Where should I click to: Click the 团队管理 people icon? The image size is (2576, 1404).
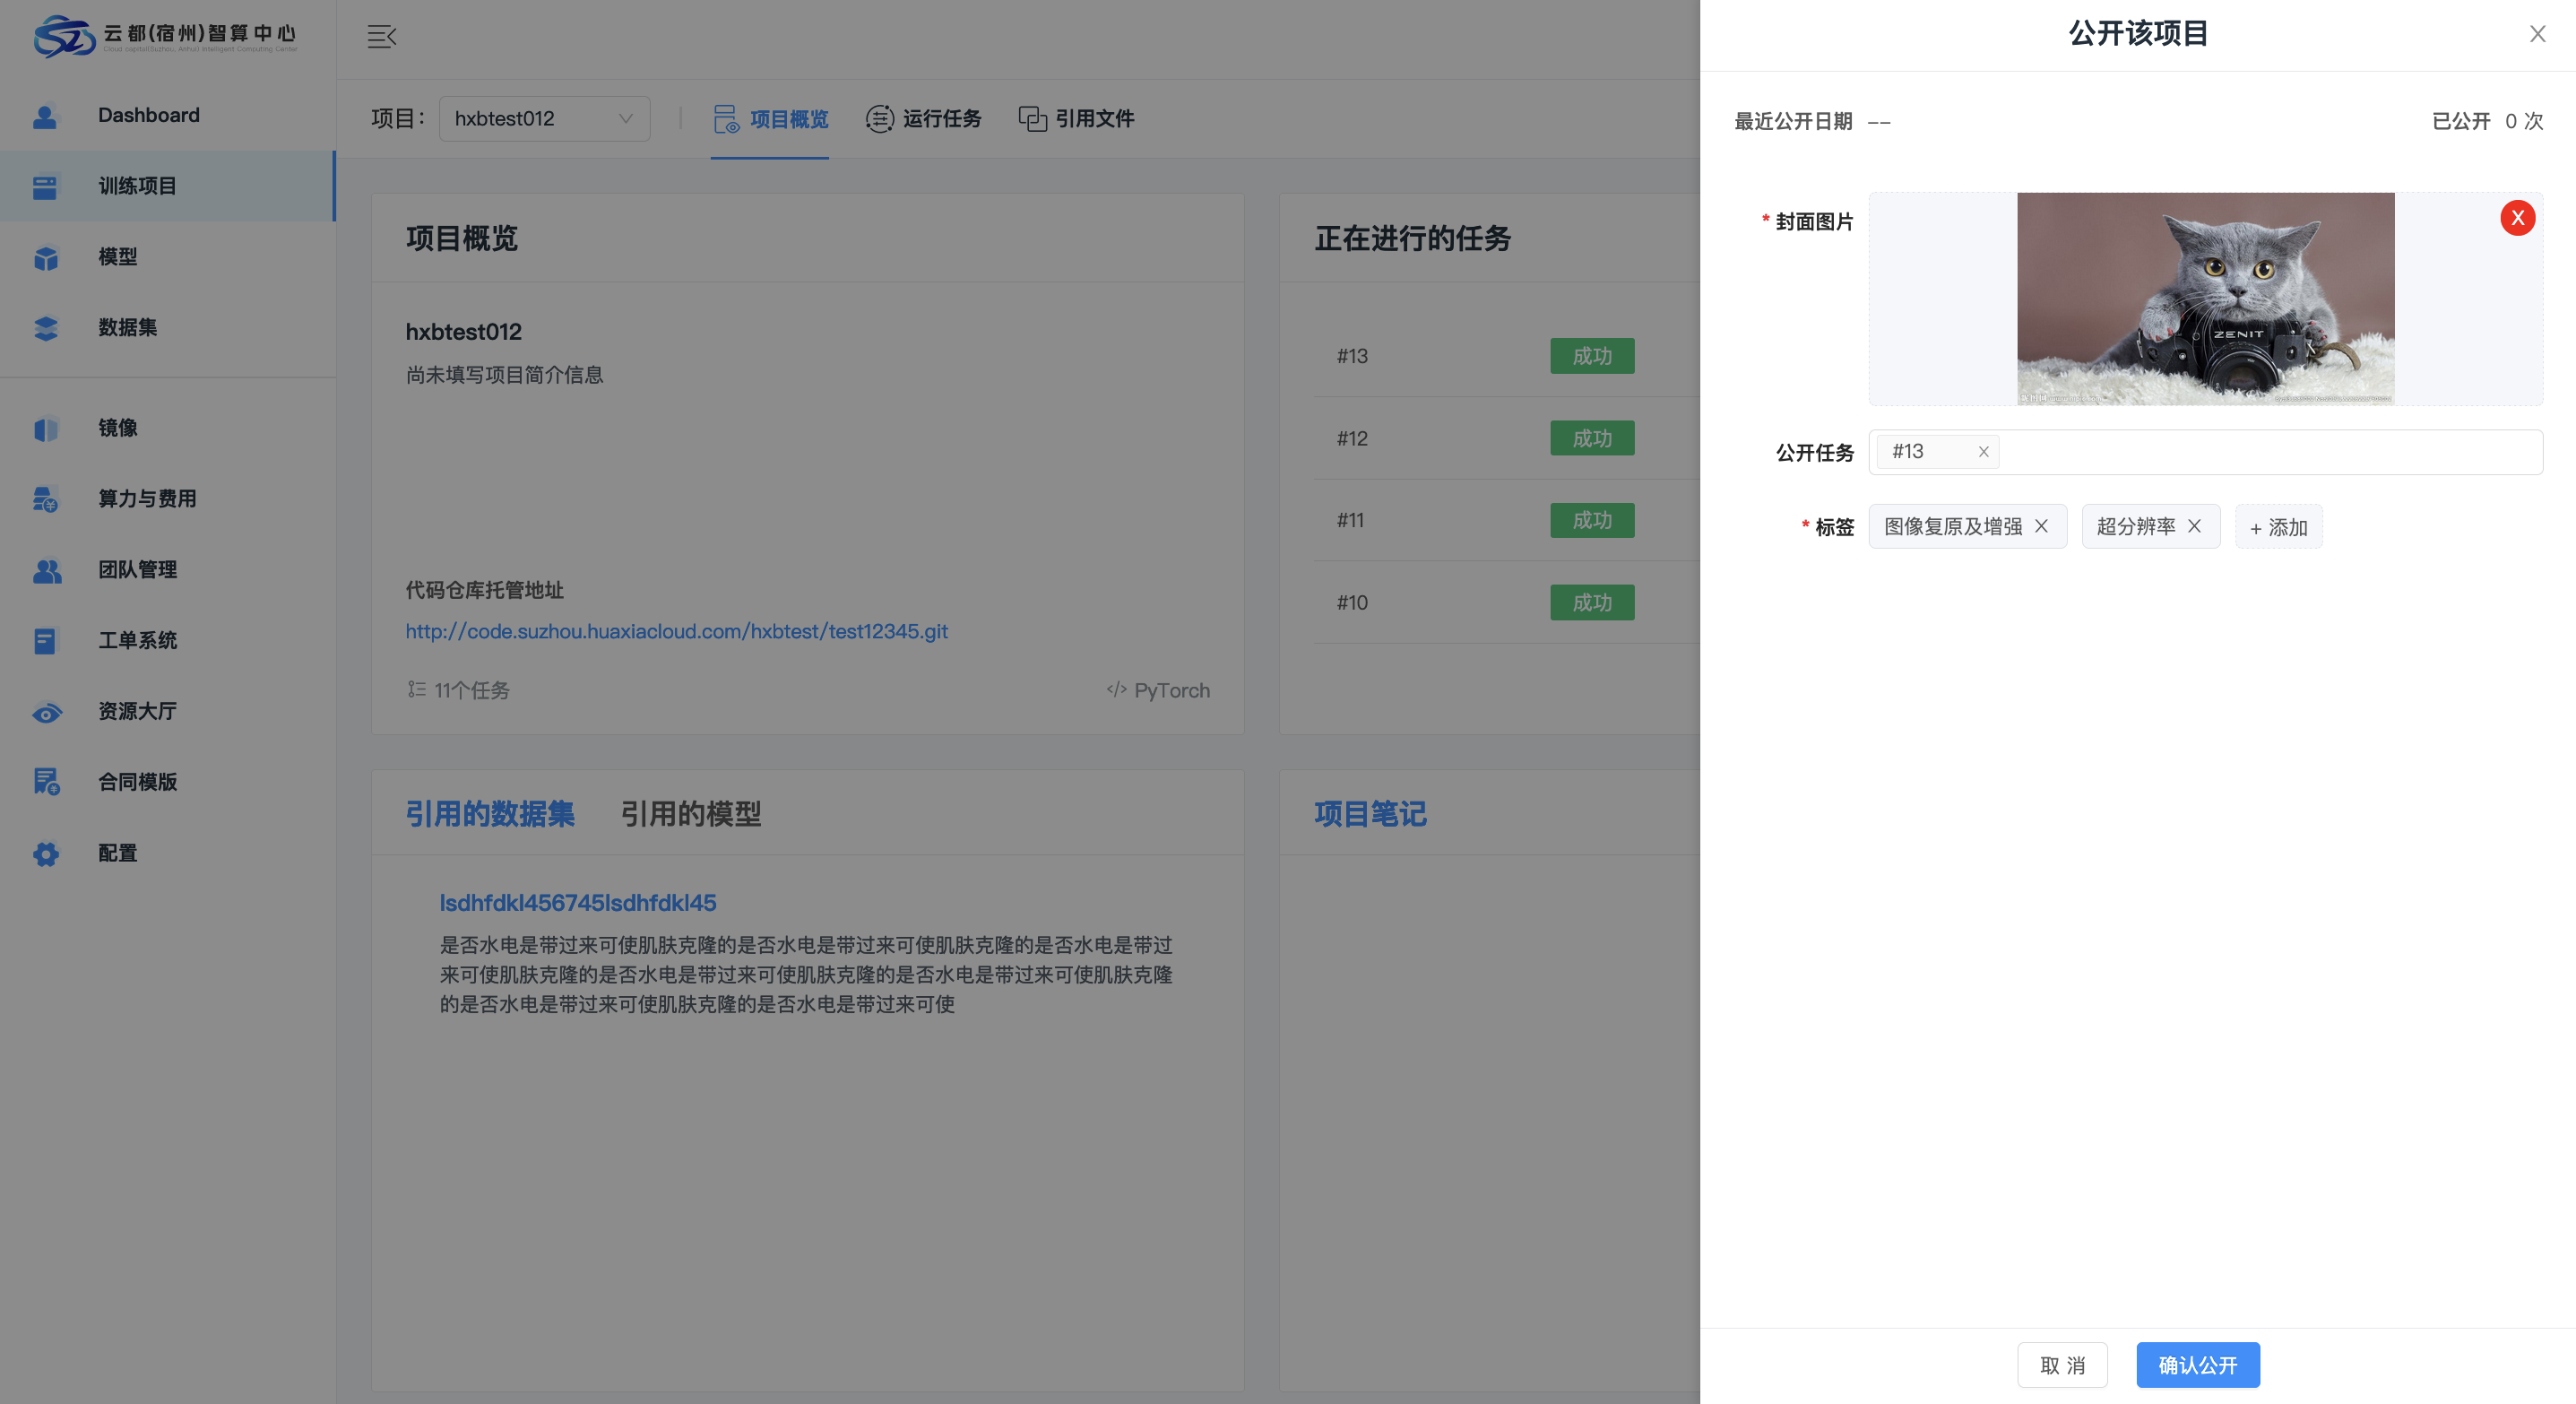click(x=46, y=570)
